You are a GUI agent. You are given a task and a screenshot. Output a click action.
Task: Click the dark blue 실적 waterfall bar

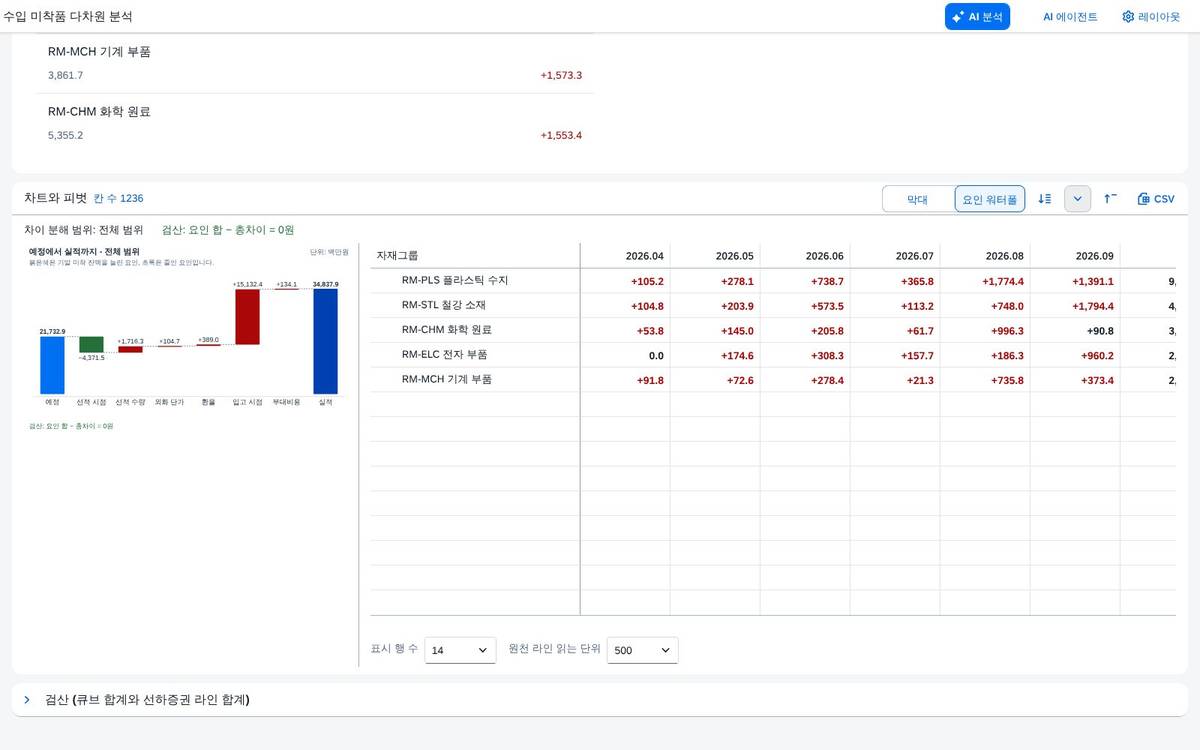click(325, 341)
